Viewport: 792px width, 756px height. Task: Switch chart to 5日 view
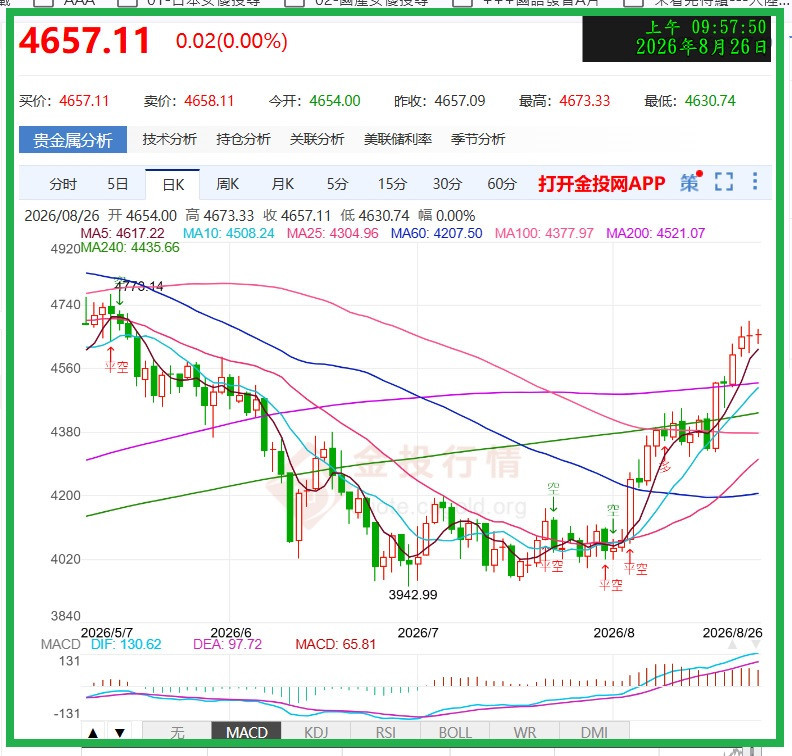(118, 184)
